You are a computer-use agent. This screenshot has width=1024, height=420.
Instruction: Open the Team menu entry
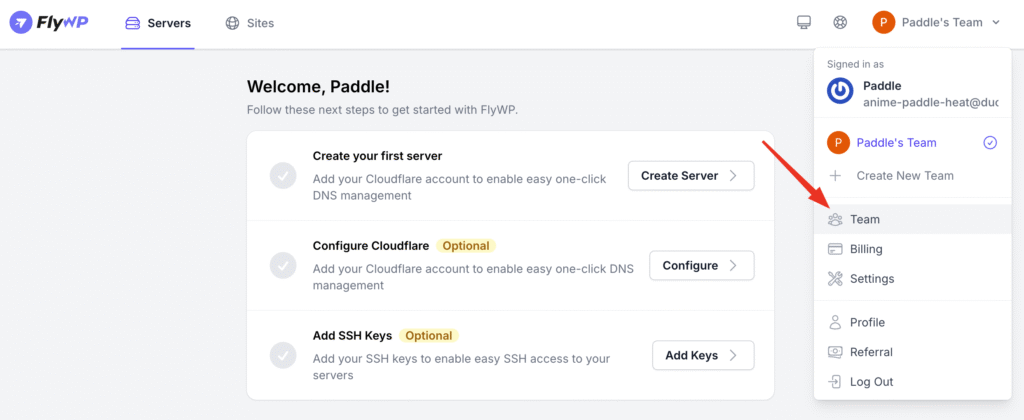click(x=912, y=219)
